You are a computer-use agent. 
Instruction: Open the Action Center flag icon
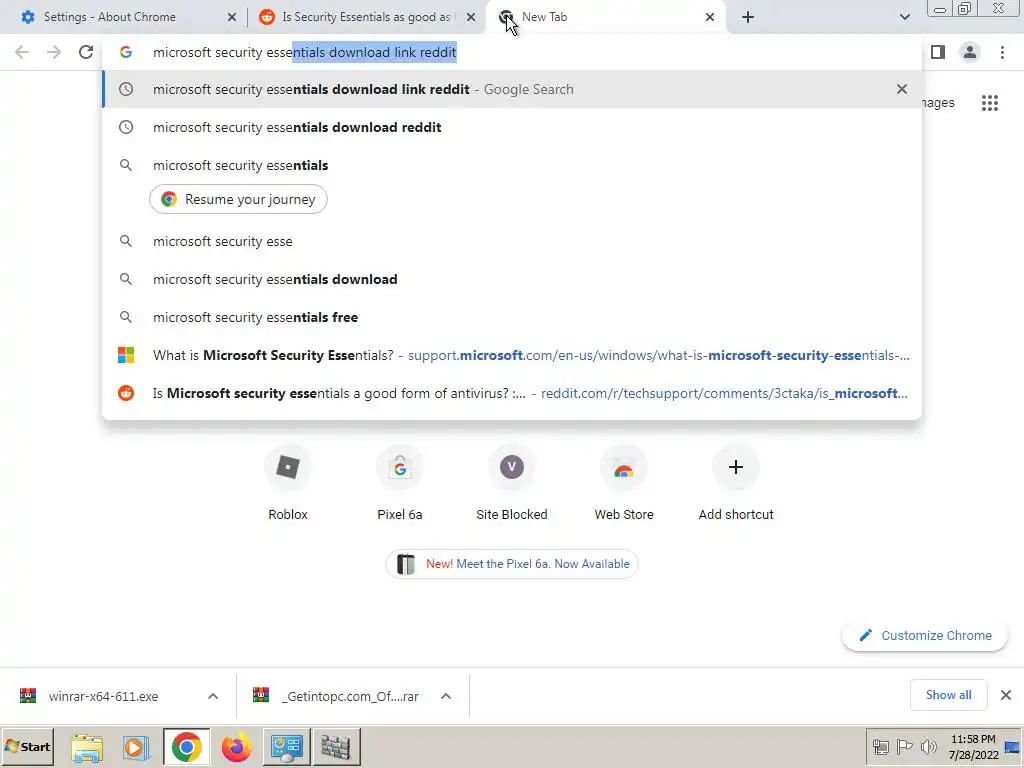click(x=904, y=746)
